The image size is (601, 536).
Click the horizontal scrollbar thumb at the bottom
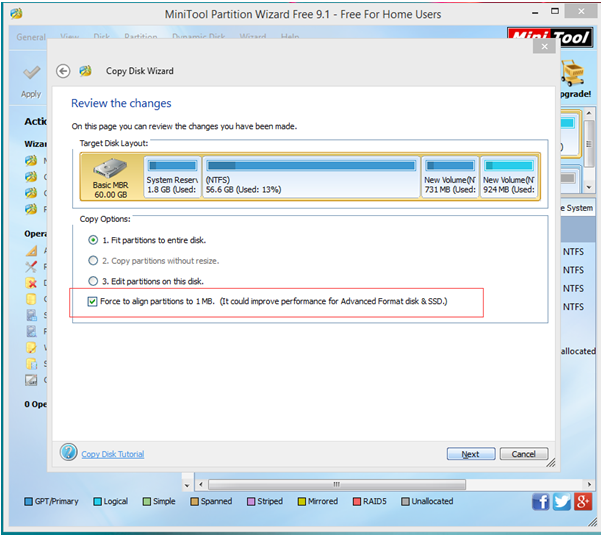[x=337, y=484]
